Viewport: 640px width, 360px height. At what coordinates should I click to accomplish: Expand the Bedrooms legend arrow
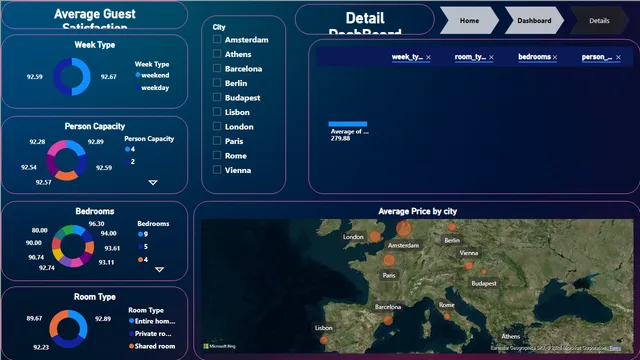point(160,269)
